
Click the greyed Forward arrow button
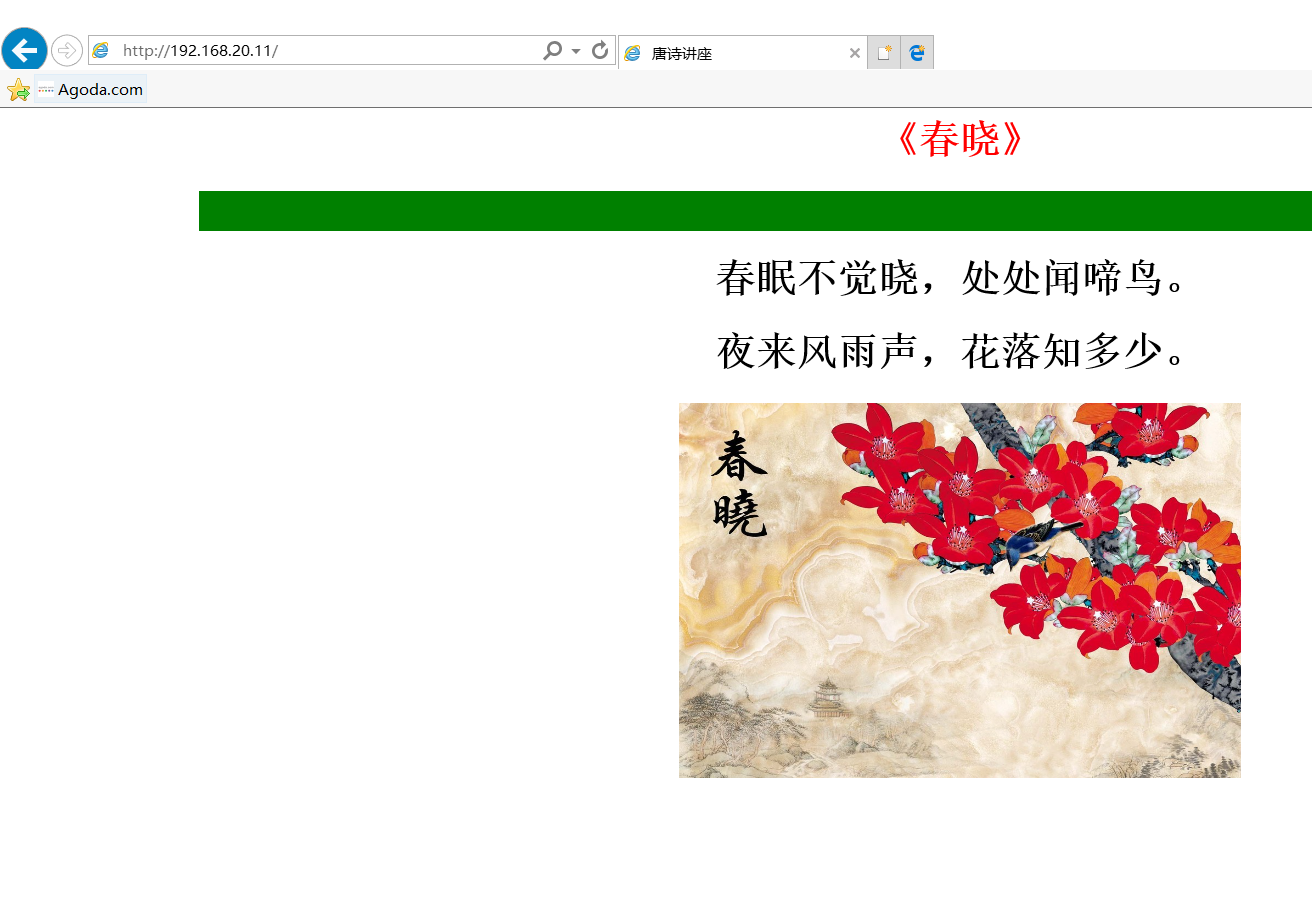67,50
